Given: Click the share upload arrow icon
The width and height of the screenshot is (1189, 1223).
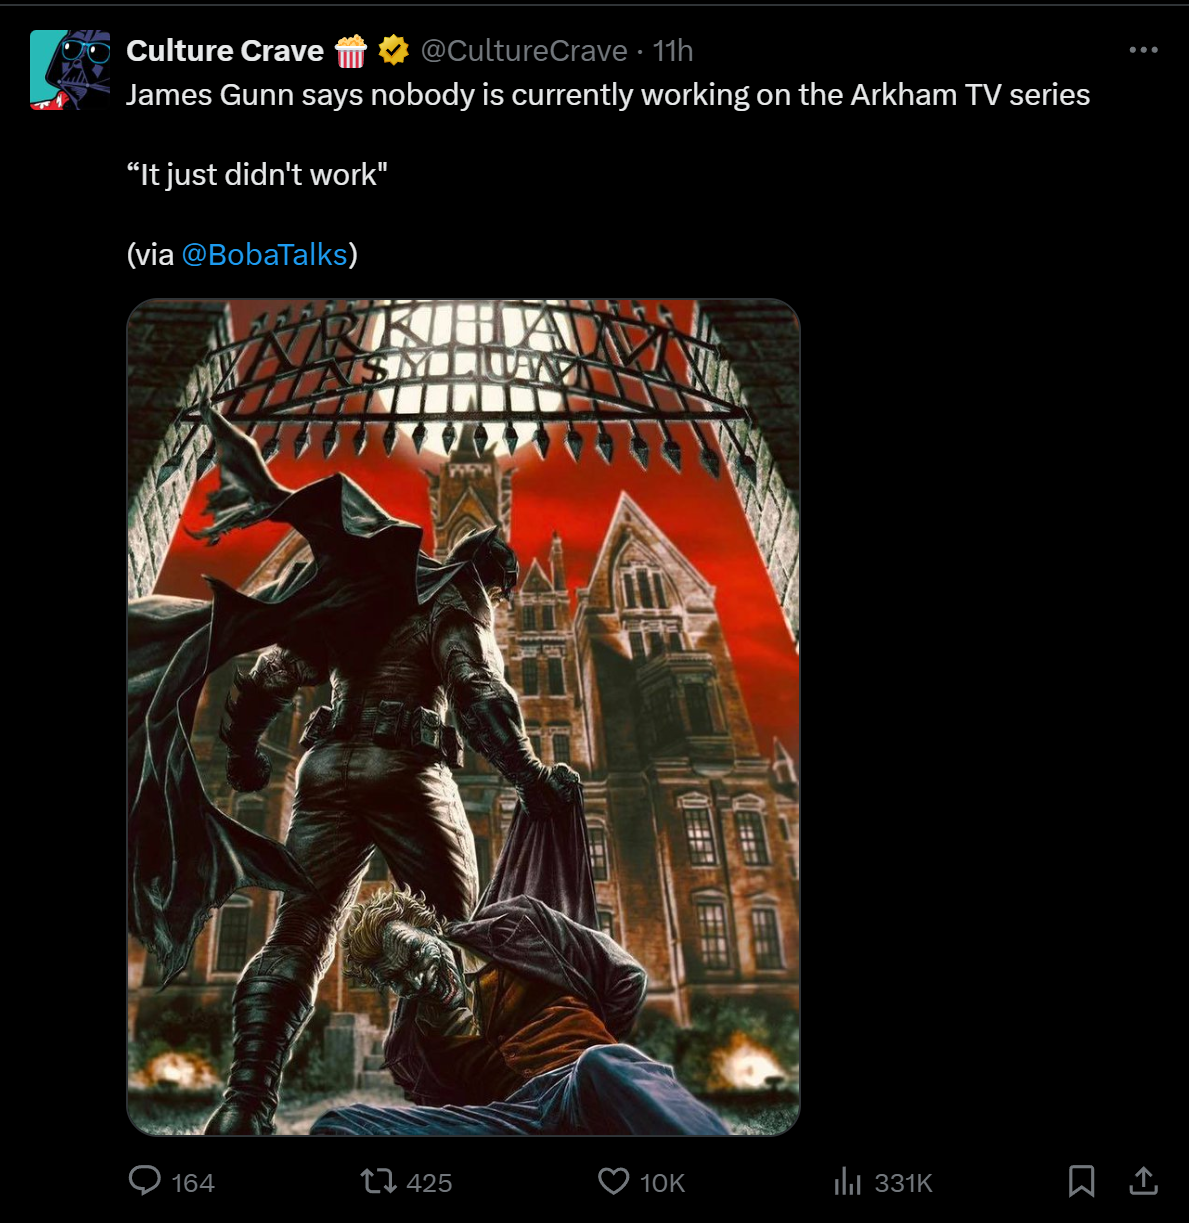Looking at the screenshot, I should pos(1143,1181).
